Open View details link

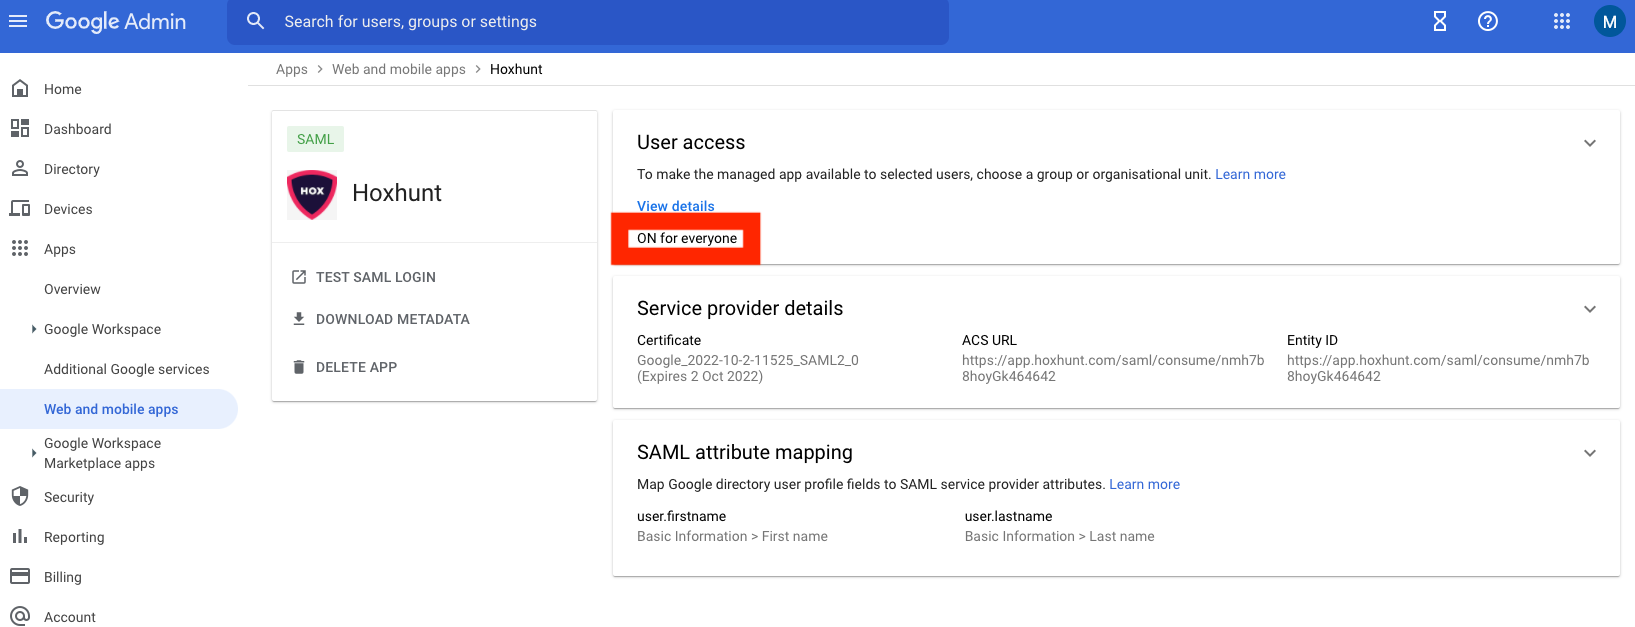pos(676,206)
